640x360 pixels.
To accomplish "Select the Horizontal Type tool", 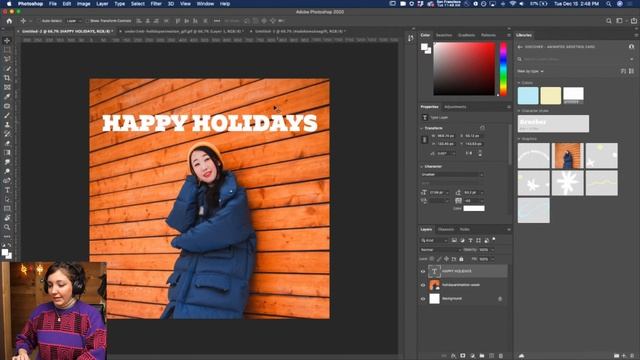I will point(7,190).
